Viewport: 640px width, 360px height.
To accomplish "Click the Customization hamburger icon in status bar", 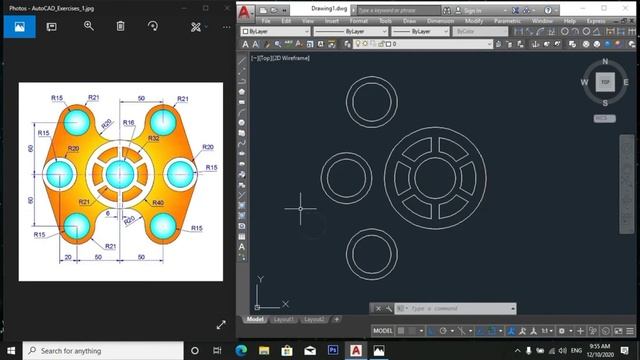I will [x=630, y=331].
